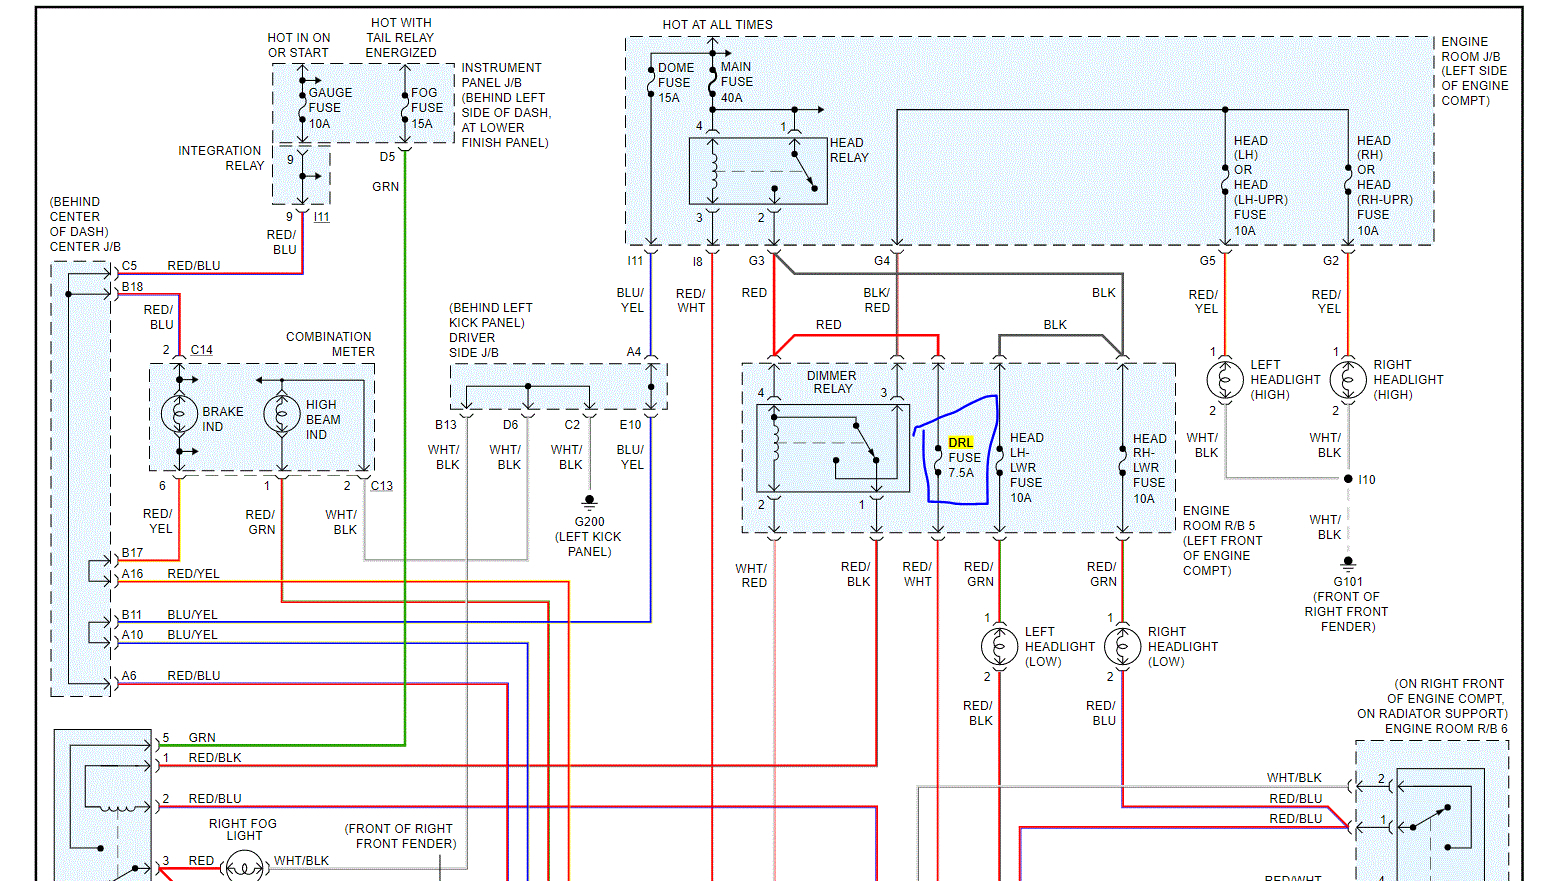Select the 'HOT IN ON OR START' label
Viewport: 1545px width, 881px height.
tap(298, 45)
